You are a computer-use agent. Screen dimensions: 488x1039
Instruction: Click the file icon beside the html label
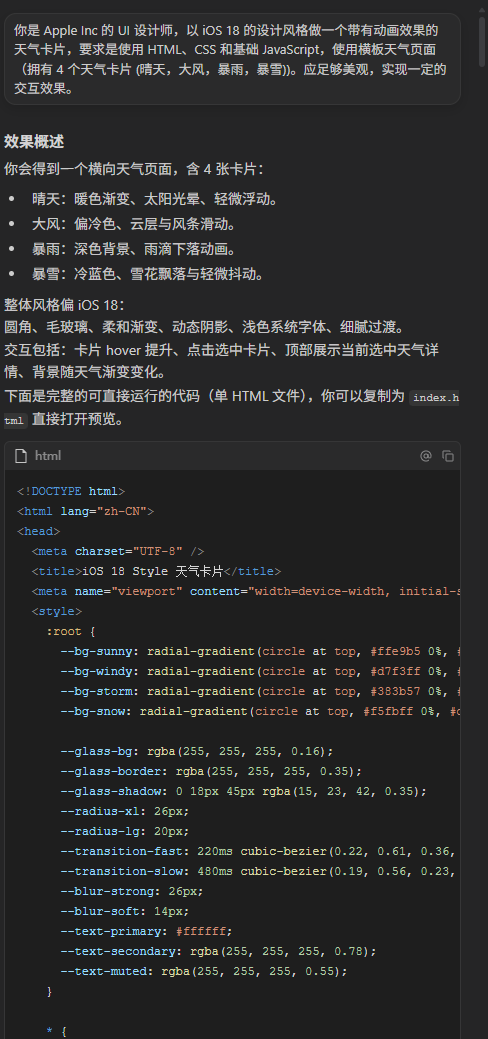tap(21, 456)
